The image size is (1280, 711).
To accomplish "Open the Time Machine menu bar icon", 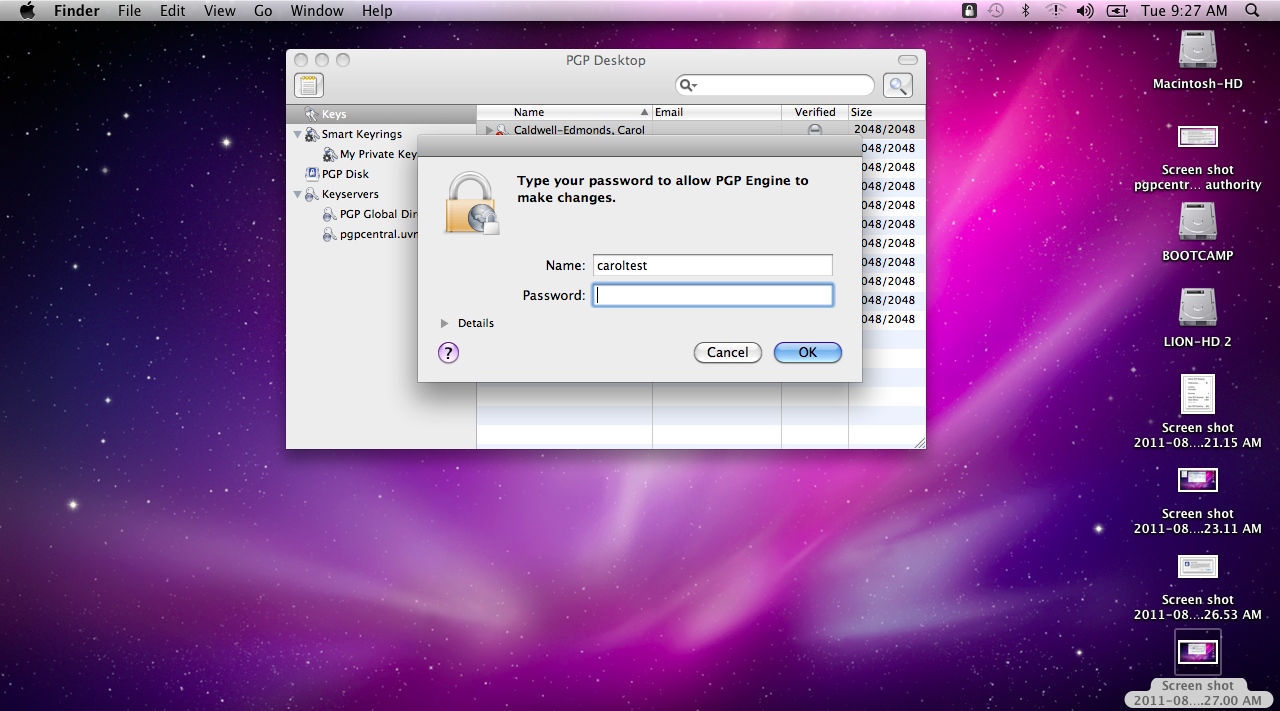I will pyautogui.click(x=996, y=11).
